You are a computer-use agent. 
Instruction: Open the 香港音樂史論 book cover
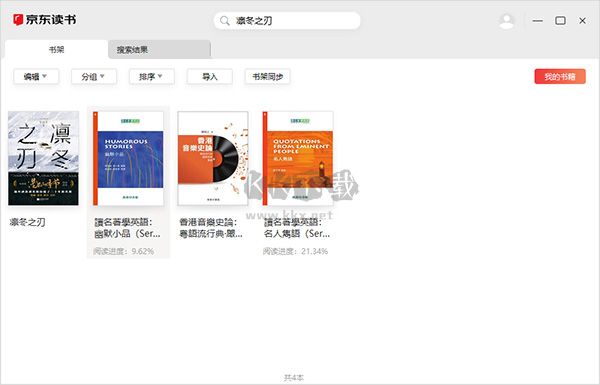click(x=213, y=158)
